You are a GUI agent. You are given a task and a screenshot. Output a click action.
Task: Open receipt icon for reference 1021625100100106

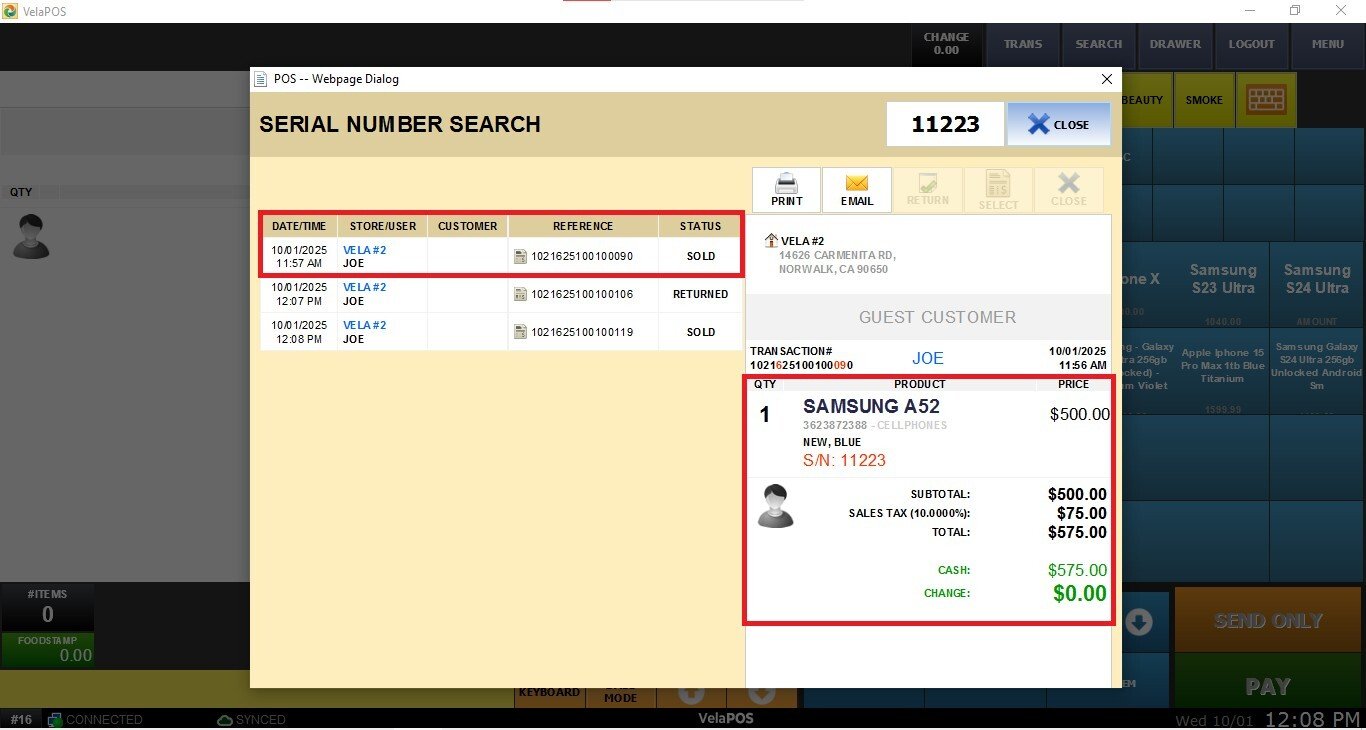click(x=520, y=294)
